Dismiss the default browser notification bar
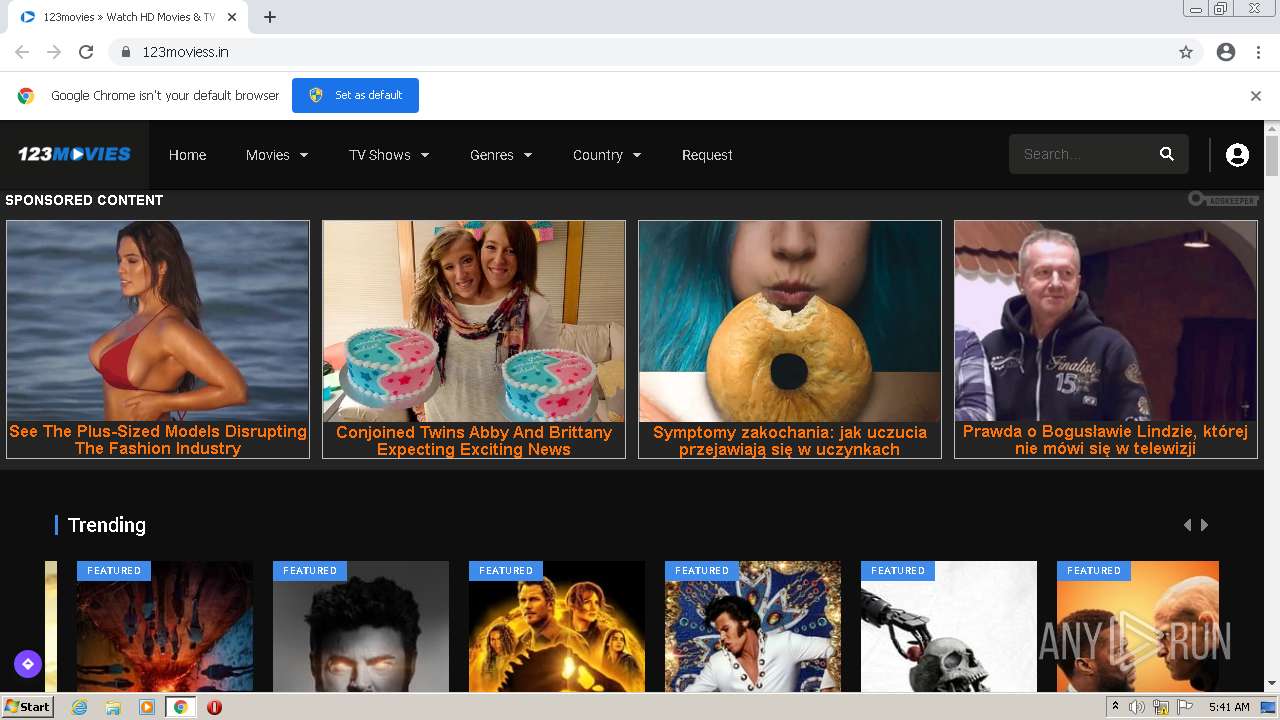This screenshot has width=1280, height=720. click(x=1256, y=96)
